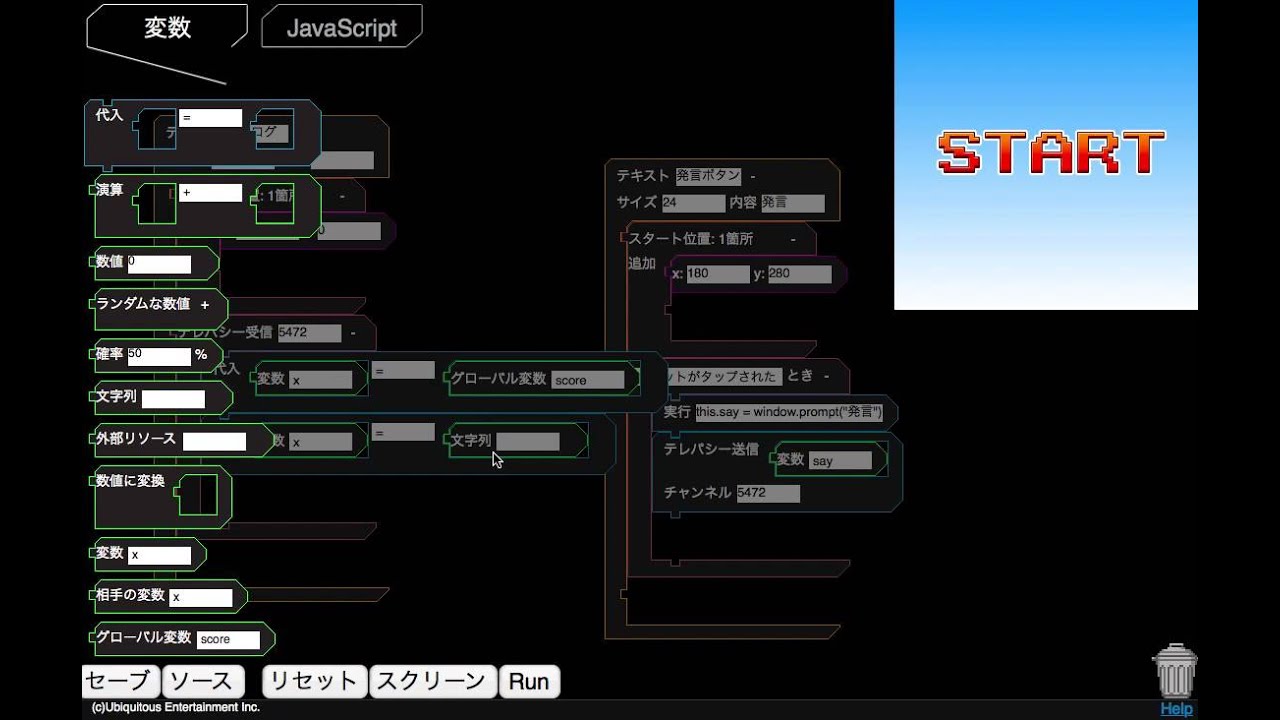Expand the ランダムな数値 block plus sign
The width and height of the screenshot is (1280, 720).
coord(205,305)
